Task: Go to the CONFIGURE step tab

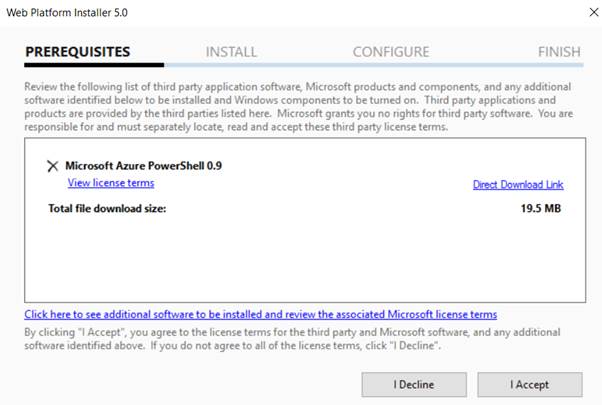Action: tap(391, 52)
